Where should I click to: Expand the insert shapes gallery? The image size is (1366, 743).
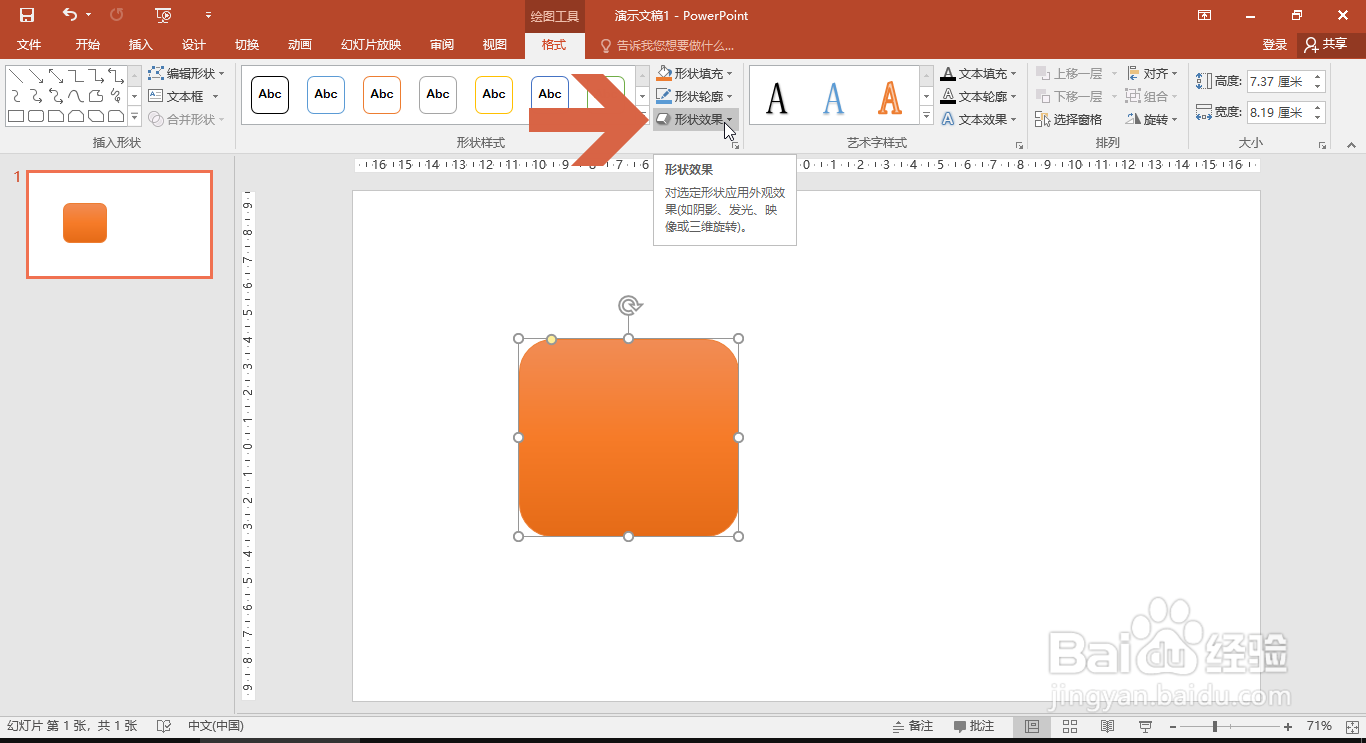(134, 117)
